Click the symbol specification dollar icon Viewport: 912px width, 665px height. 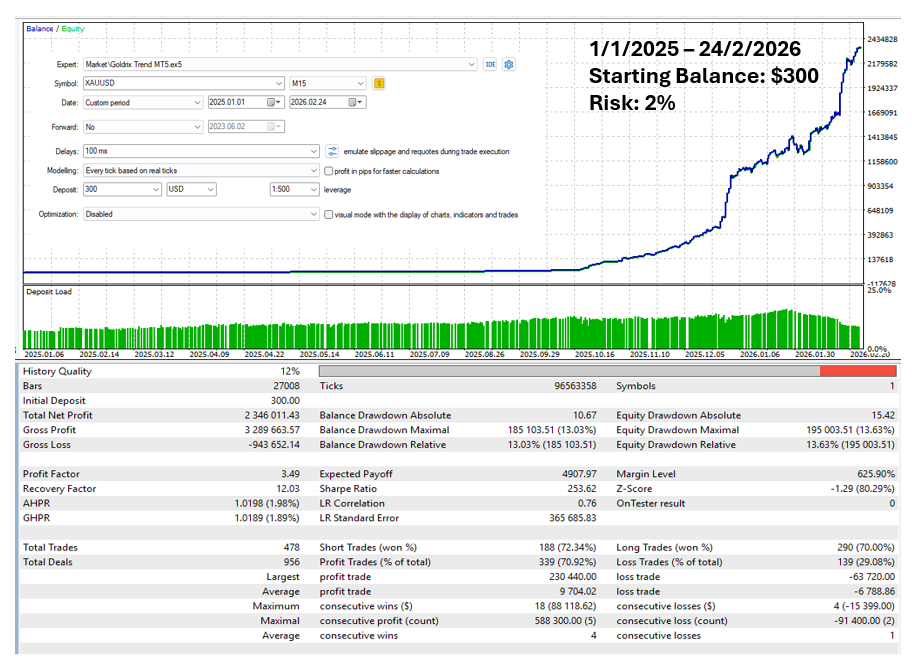point(380,83)
